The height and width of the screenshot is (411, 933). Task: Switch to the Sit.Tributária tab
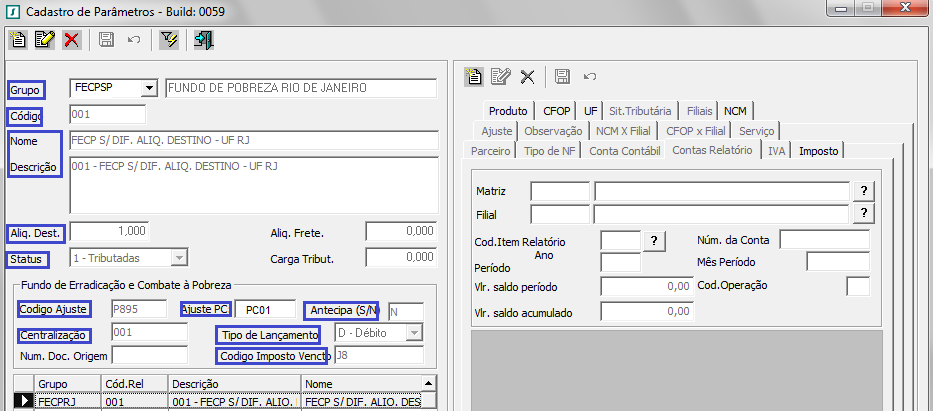(640, 111)
